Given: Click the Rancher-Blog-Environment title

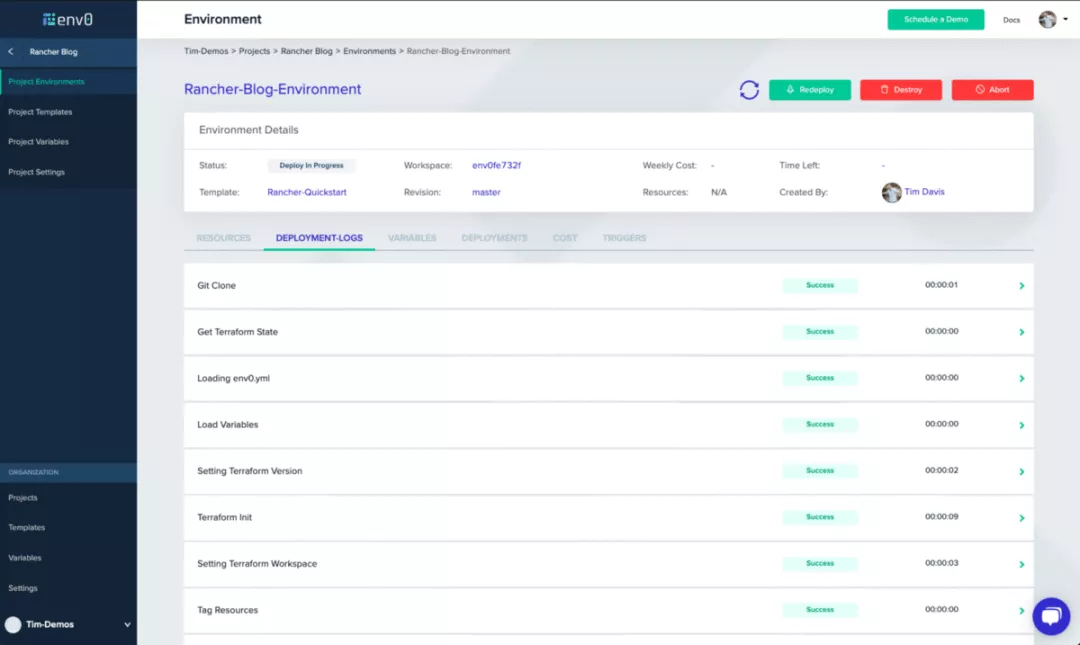Looking at the screenshot, I should tap(272, 90).
